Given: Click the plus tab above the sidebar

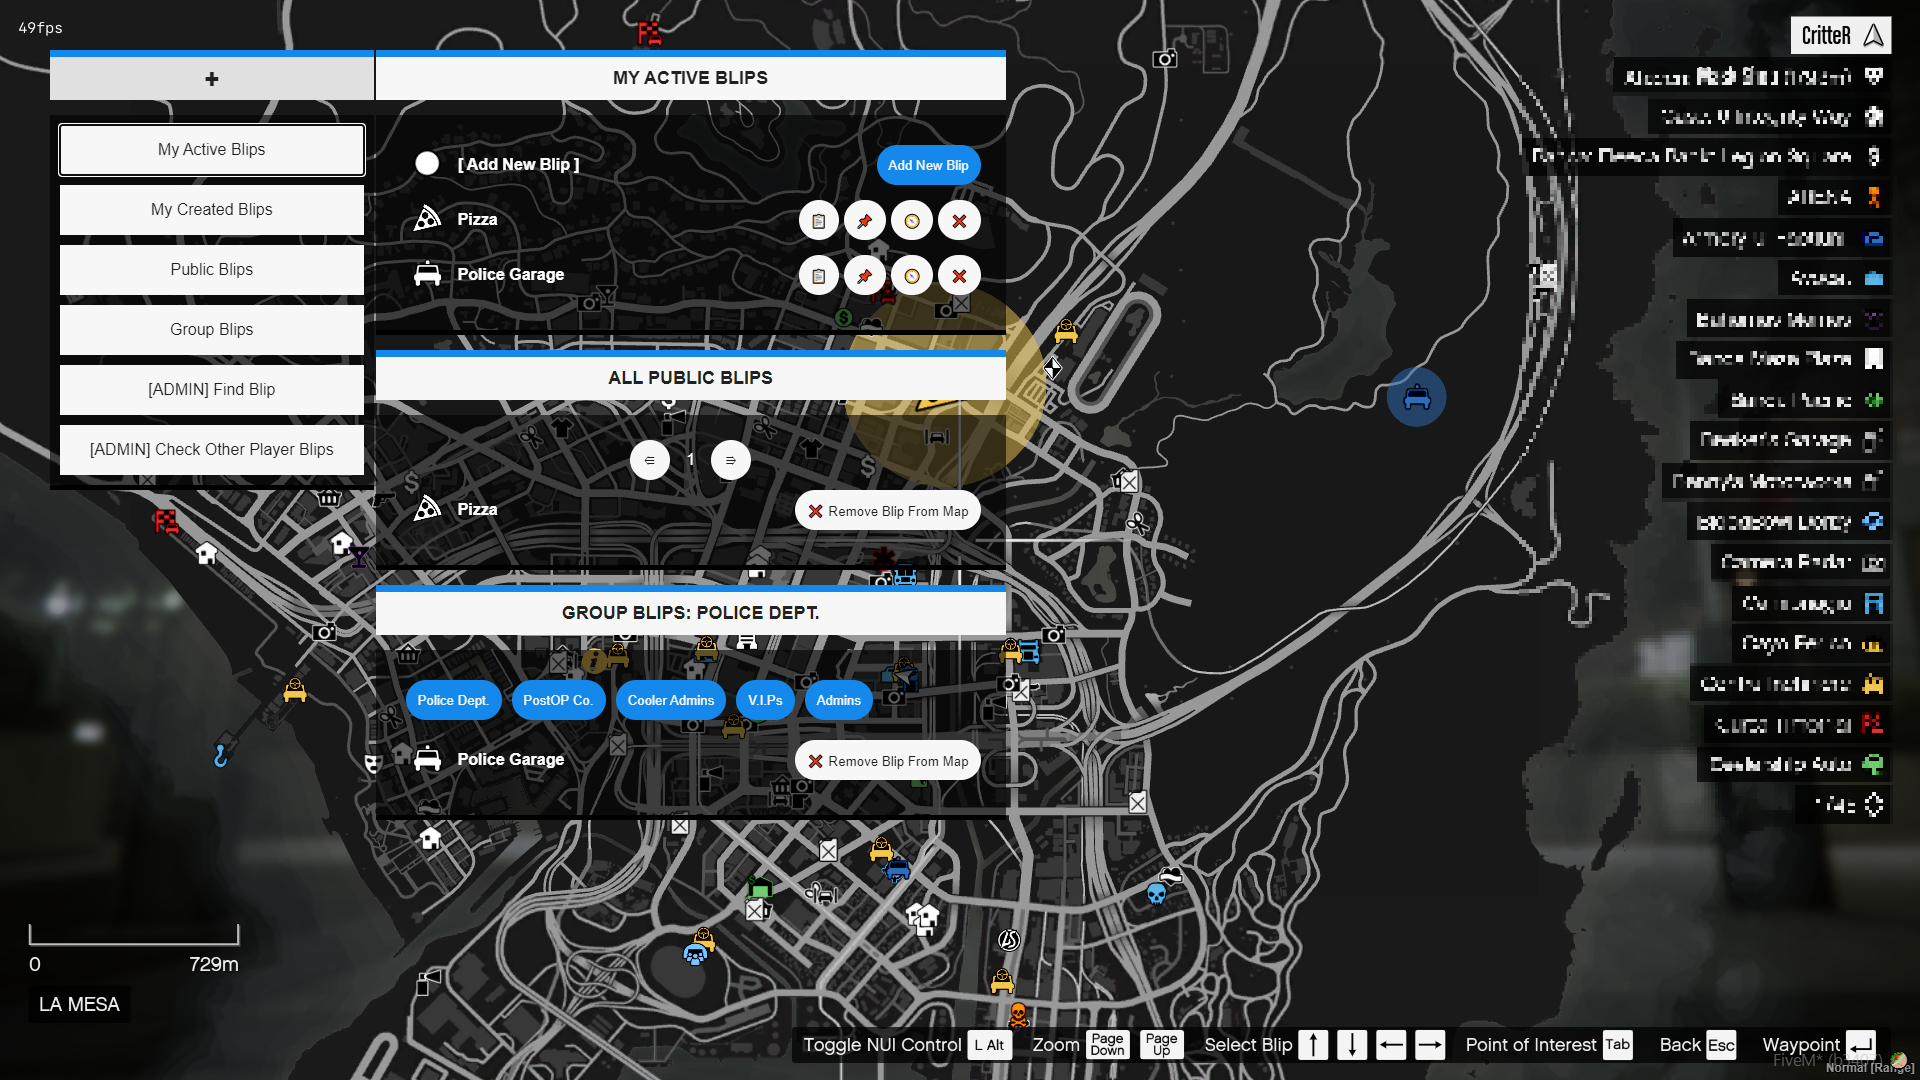Looking at the screenshot, I should coord(212,78).
